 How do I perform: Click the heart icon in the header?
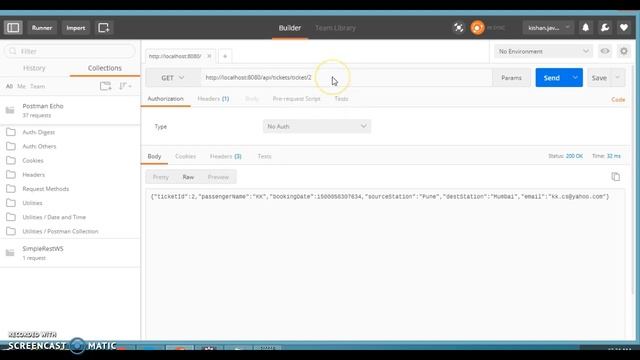click(x=624, y=28)
